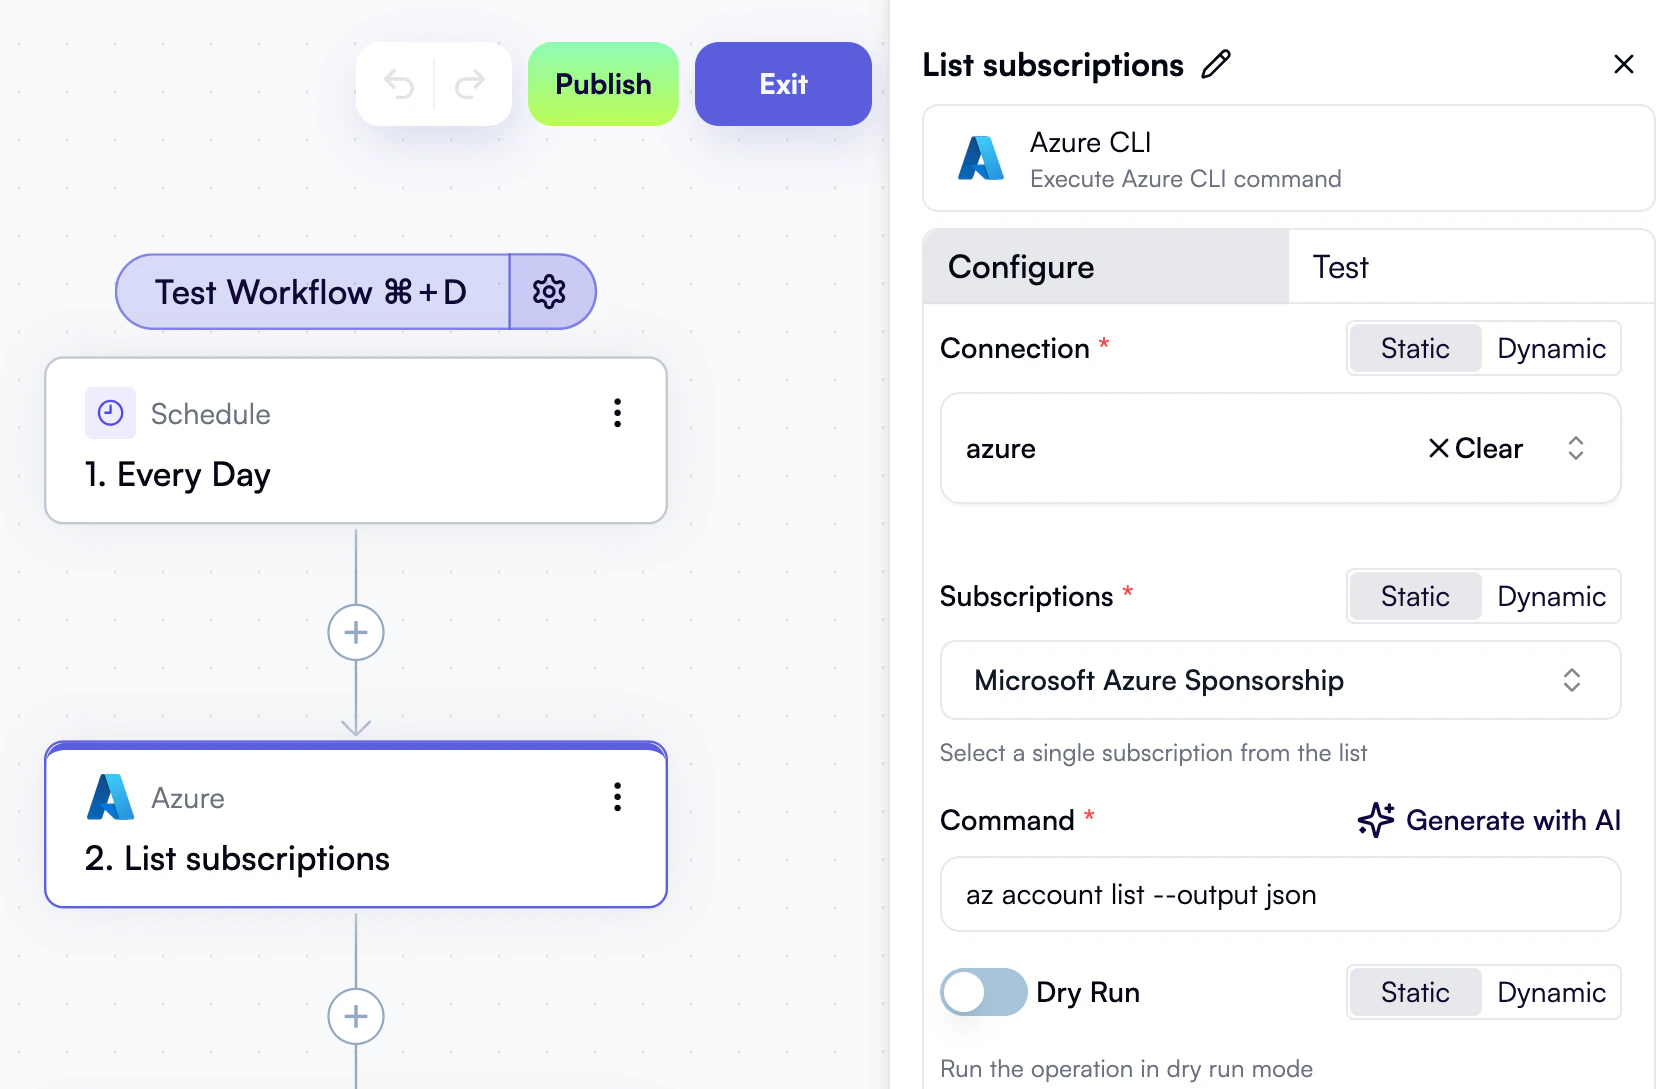Click Generate with AI sparkle icon
Screen dimensions: 1679x1089
click(x=1375, y=820)
